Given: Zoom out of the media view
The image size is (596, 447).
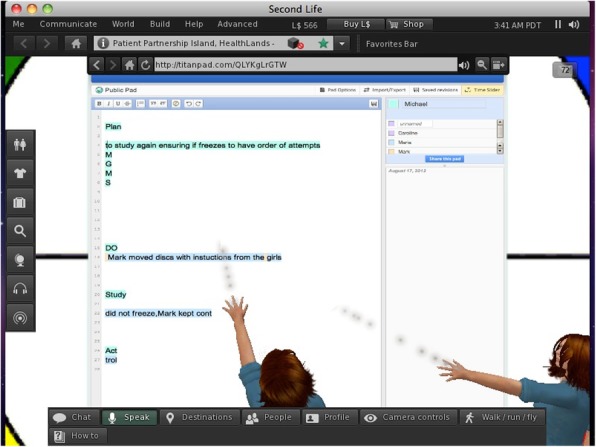Looking at the screenshot, I should pos(482,65).
